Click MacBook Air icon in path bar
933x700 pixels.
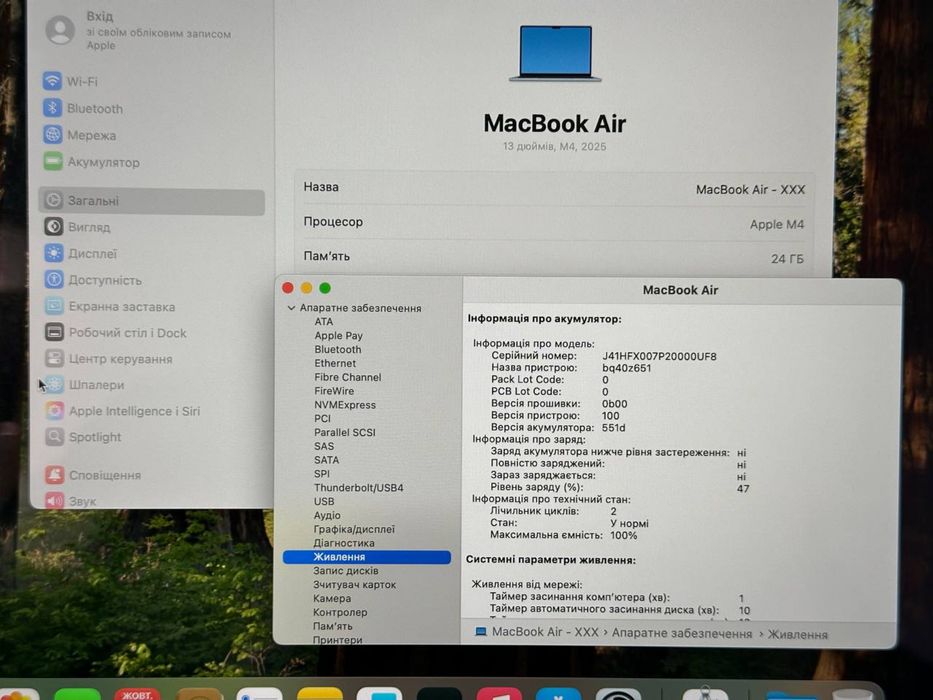(x=480, y=632)
